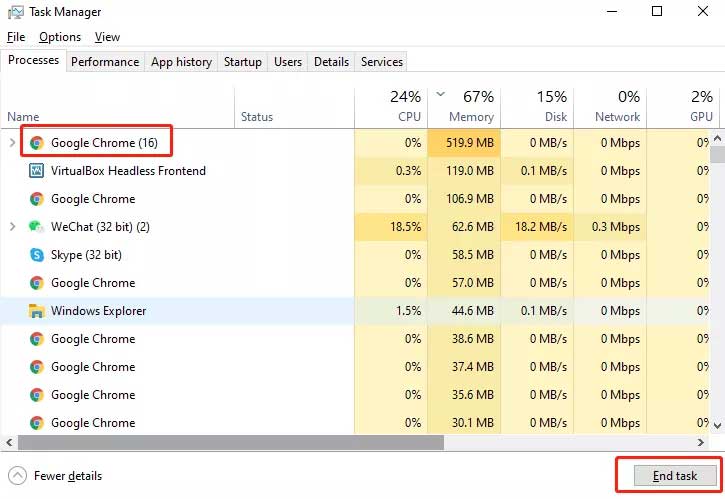Select the Chrome process using 106.9 MB
The height and width of the screenshot is (499, 725).
(92, 199)
